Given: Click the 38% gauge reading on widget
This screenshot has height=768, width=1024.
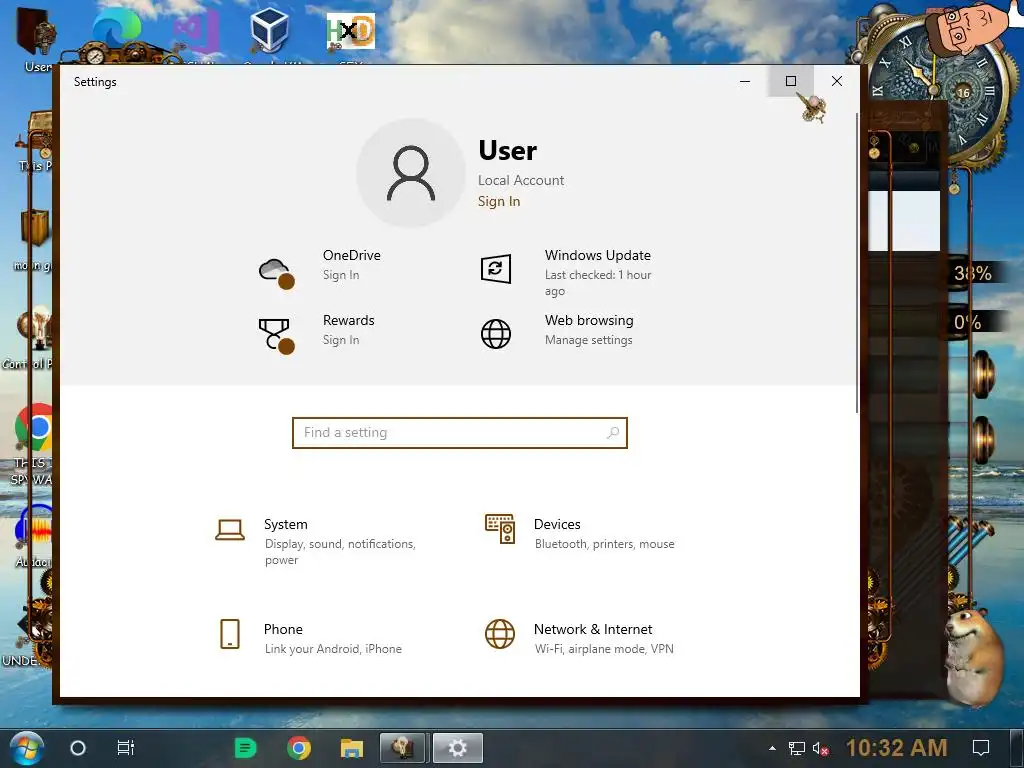Looking at the screenshot, I should [972, 273].
